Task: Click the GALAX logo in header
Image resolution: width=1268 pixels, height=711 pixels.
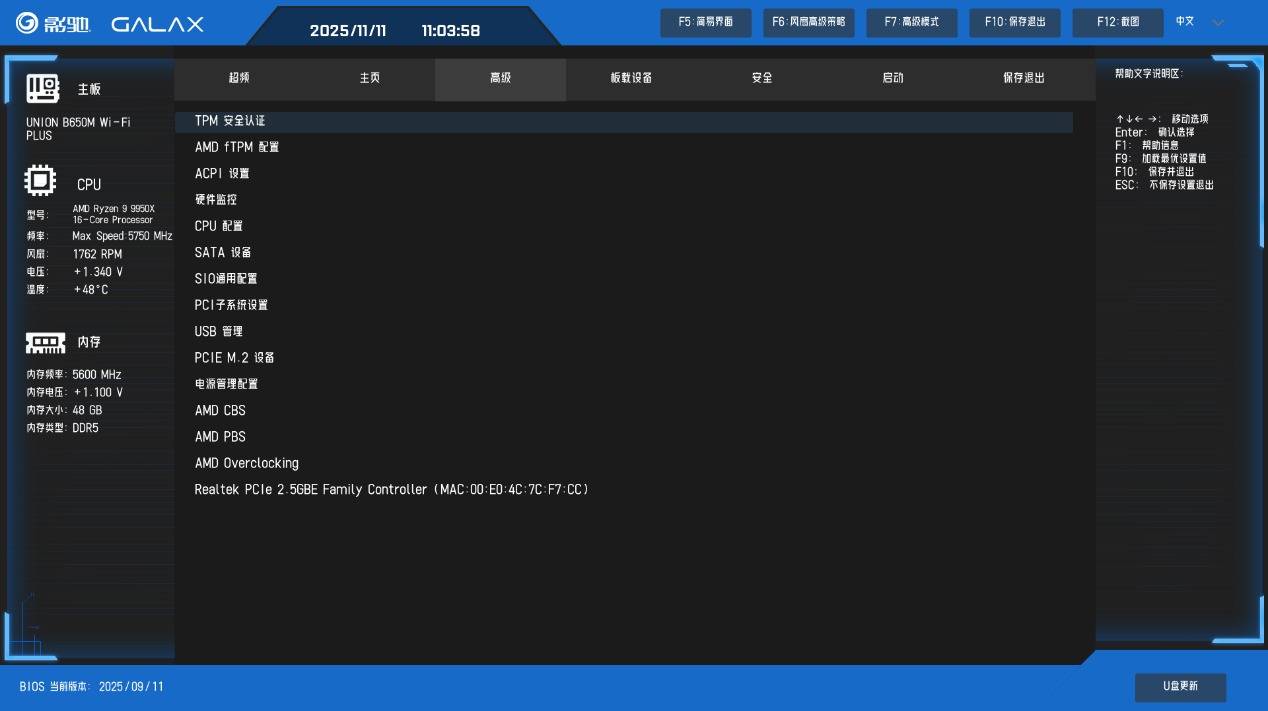Action: tap(157, 24)
